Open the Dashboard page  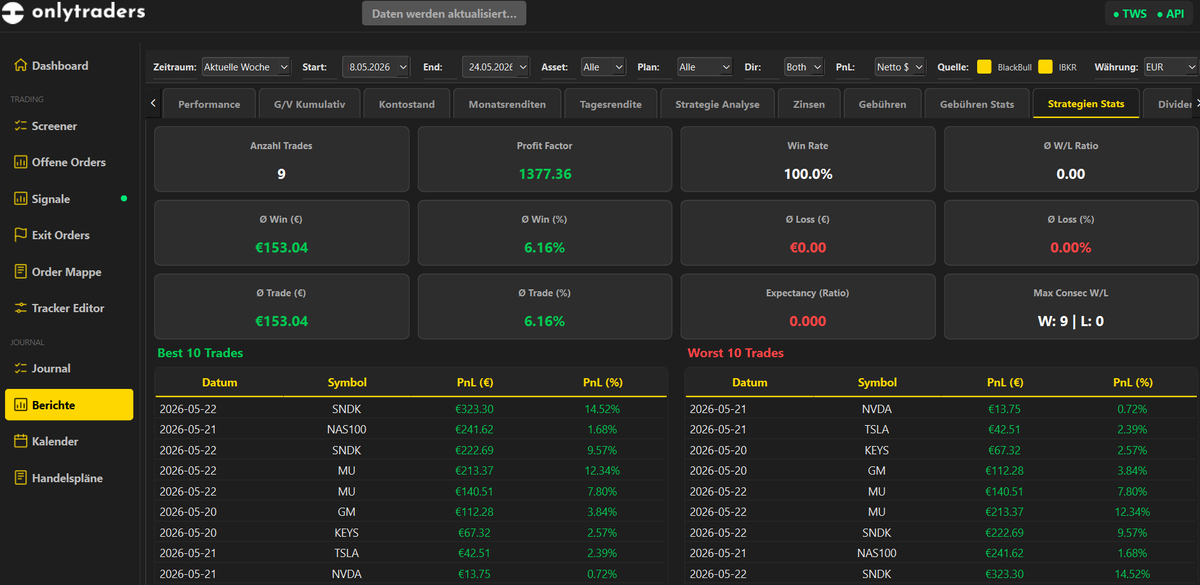pos(69,65)
